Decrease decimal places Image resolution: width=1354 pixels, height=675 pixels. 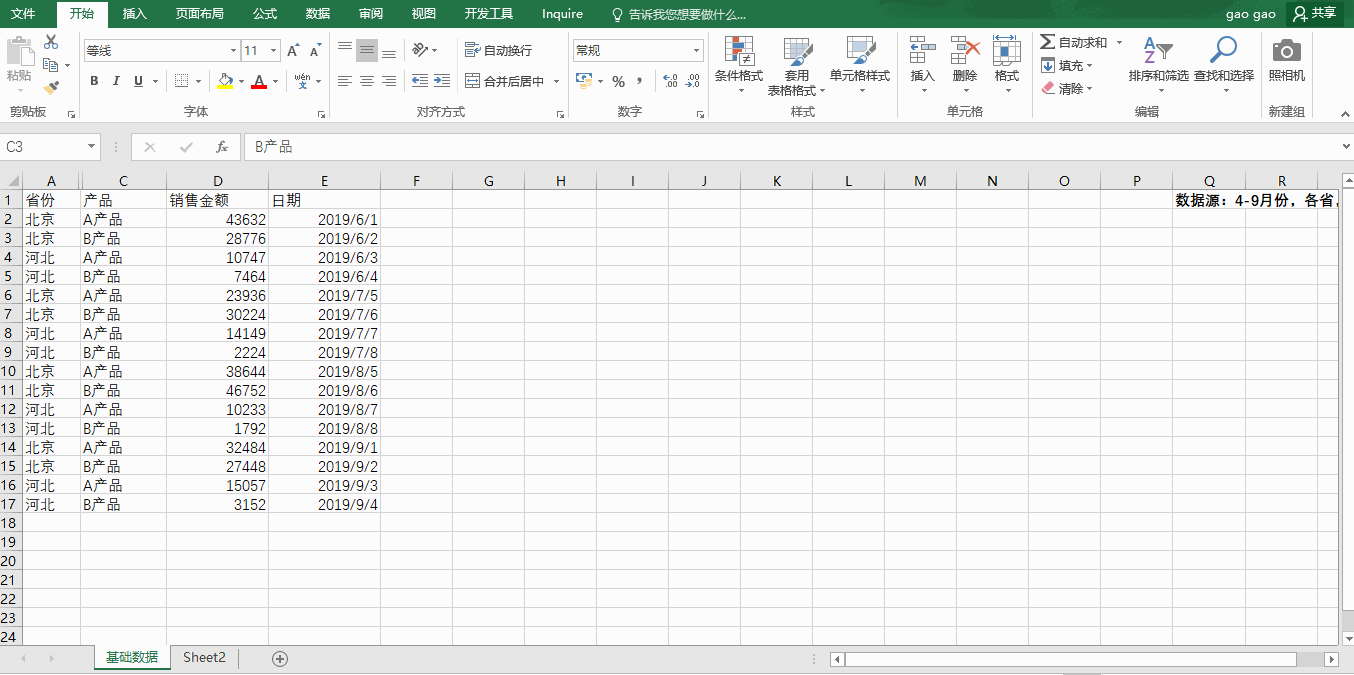692,81
